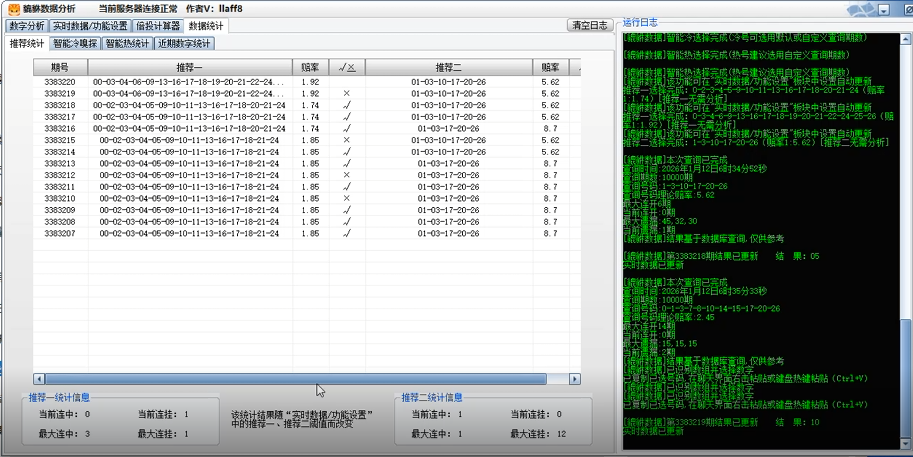The width and height of the screenshot is (913, 457).
Task: Open the 实时数据/功能设置 tab
Action: coord(90,26)
